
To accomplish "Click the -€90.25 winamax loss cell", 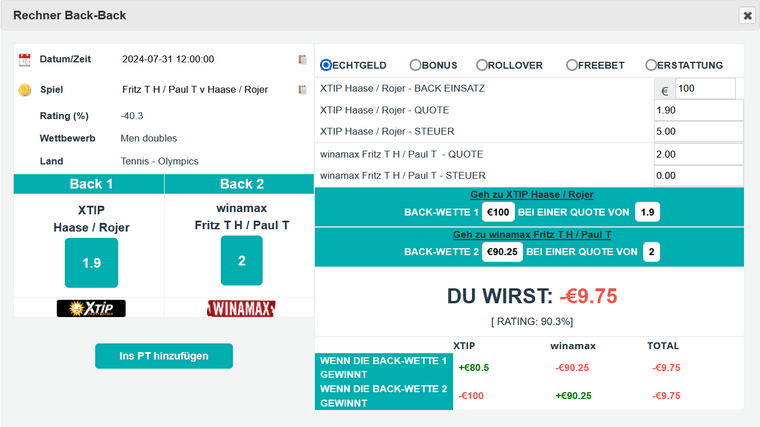I will [x=572, y=368].
